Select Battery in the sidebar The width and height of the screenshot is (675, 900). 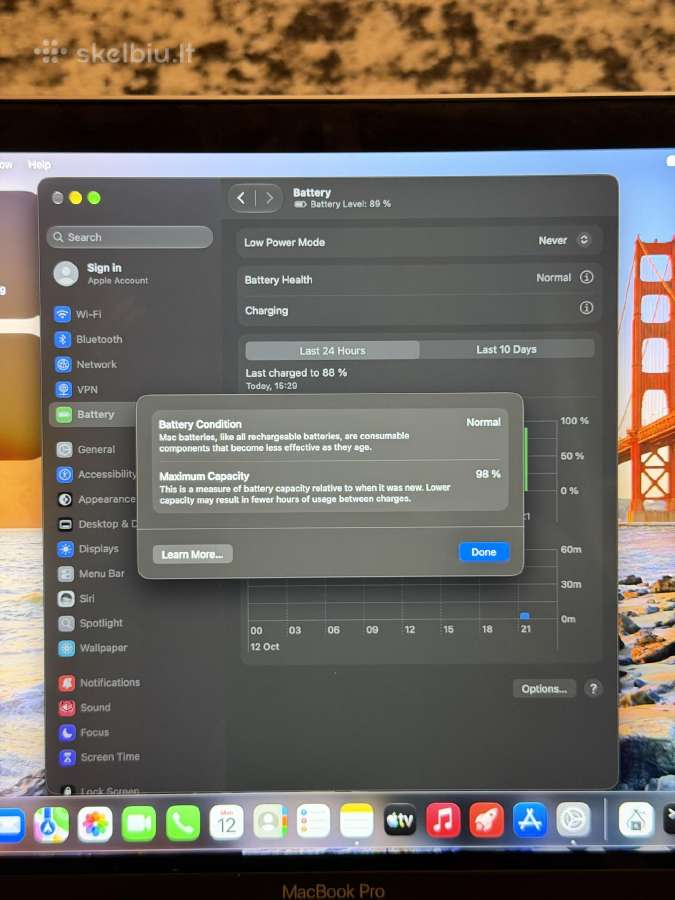(x=92, y=414)
